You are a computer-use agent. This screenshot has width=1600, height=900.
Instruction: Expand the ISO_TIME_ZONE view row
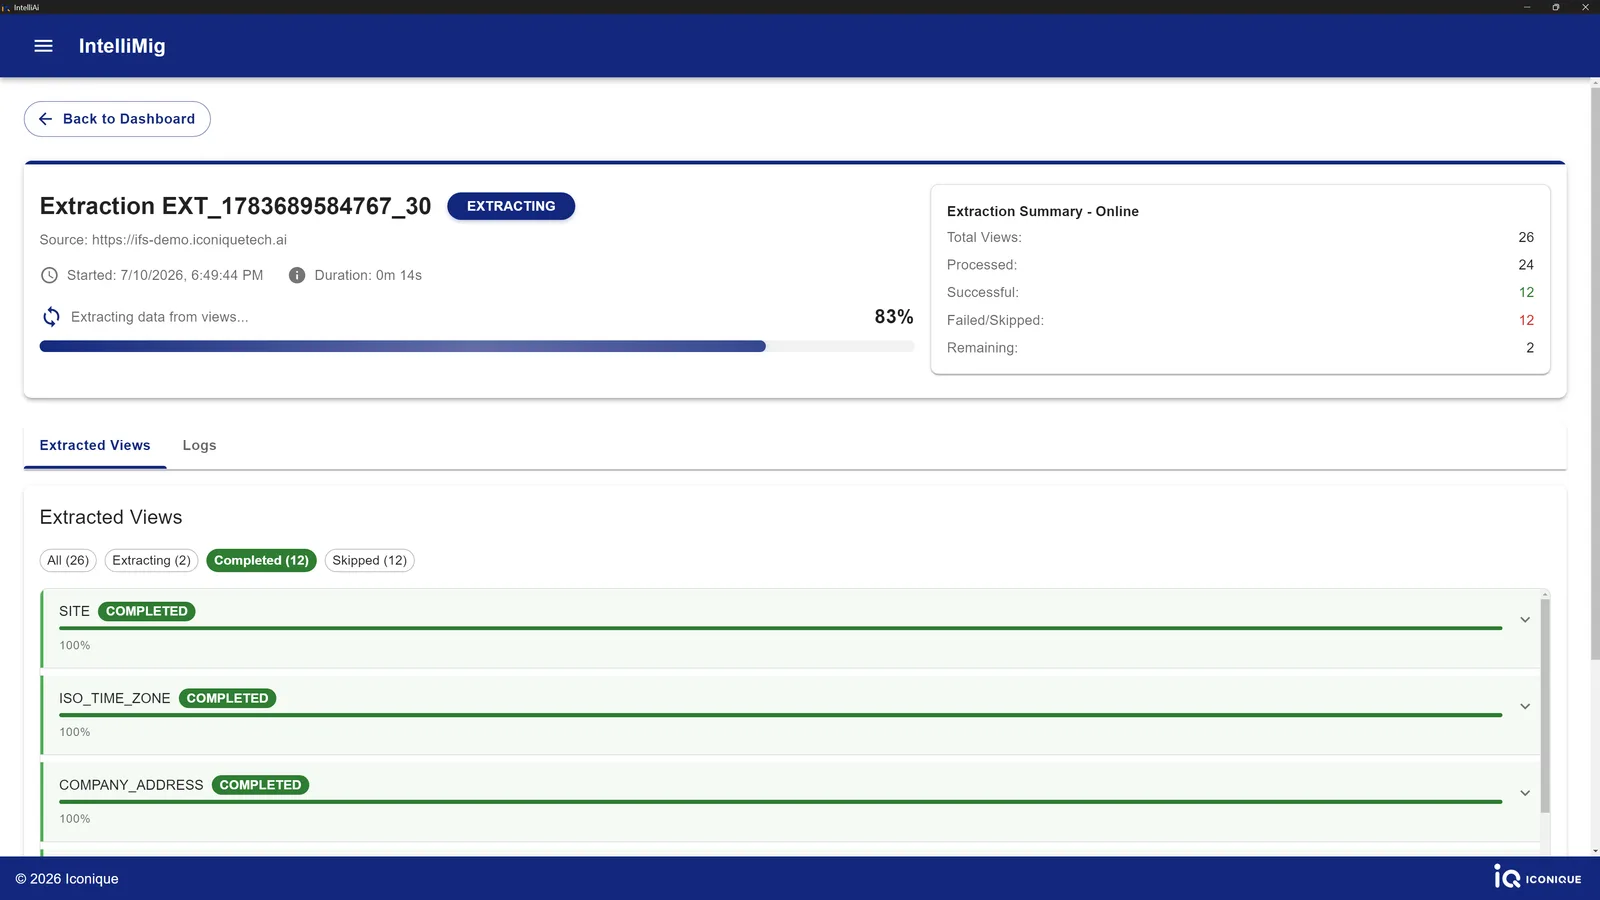click(1525, 707)
